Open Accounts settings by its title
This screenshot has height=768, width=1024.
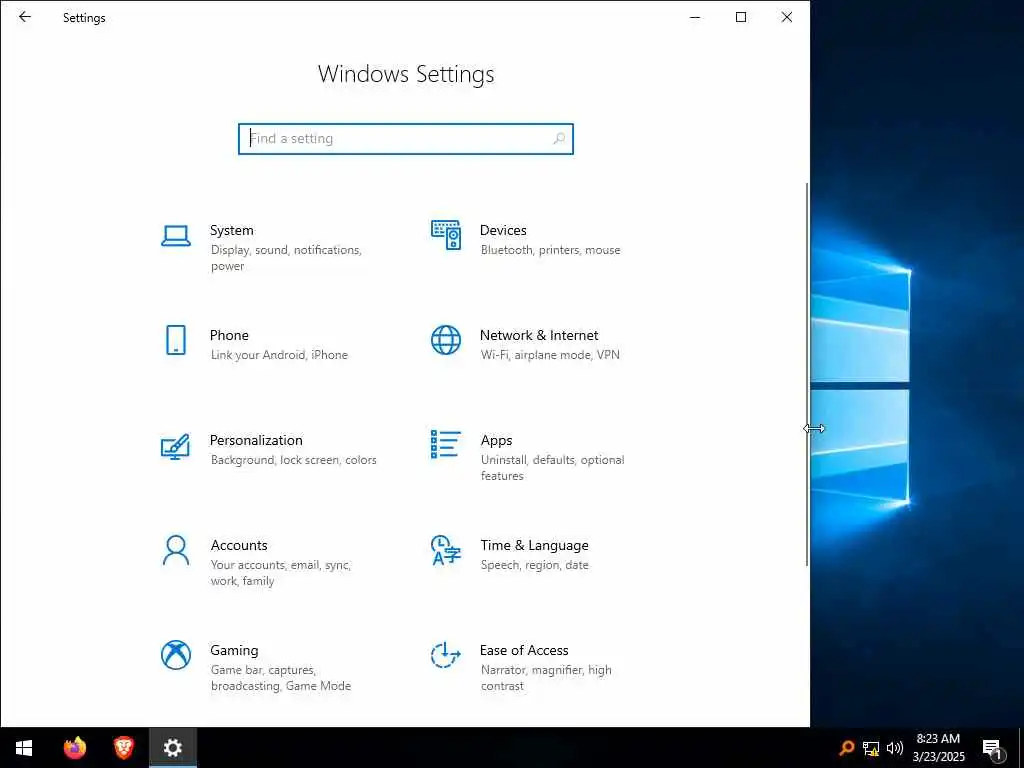[239, 545]
